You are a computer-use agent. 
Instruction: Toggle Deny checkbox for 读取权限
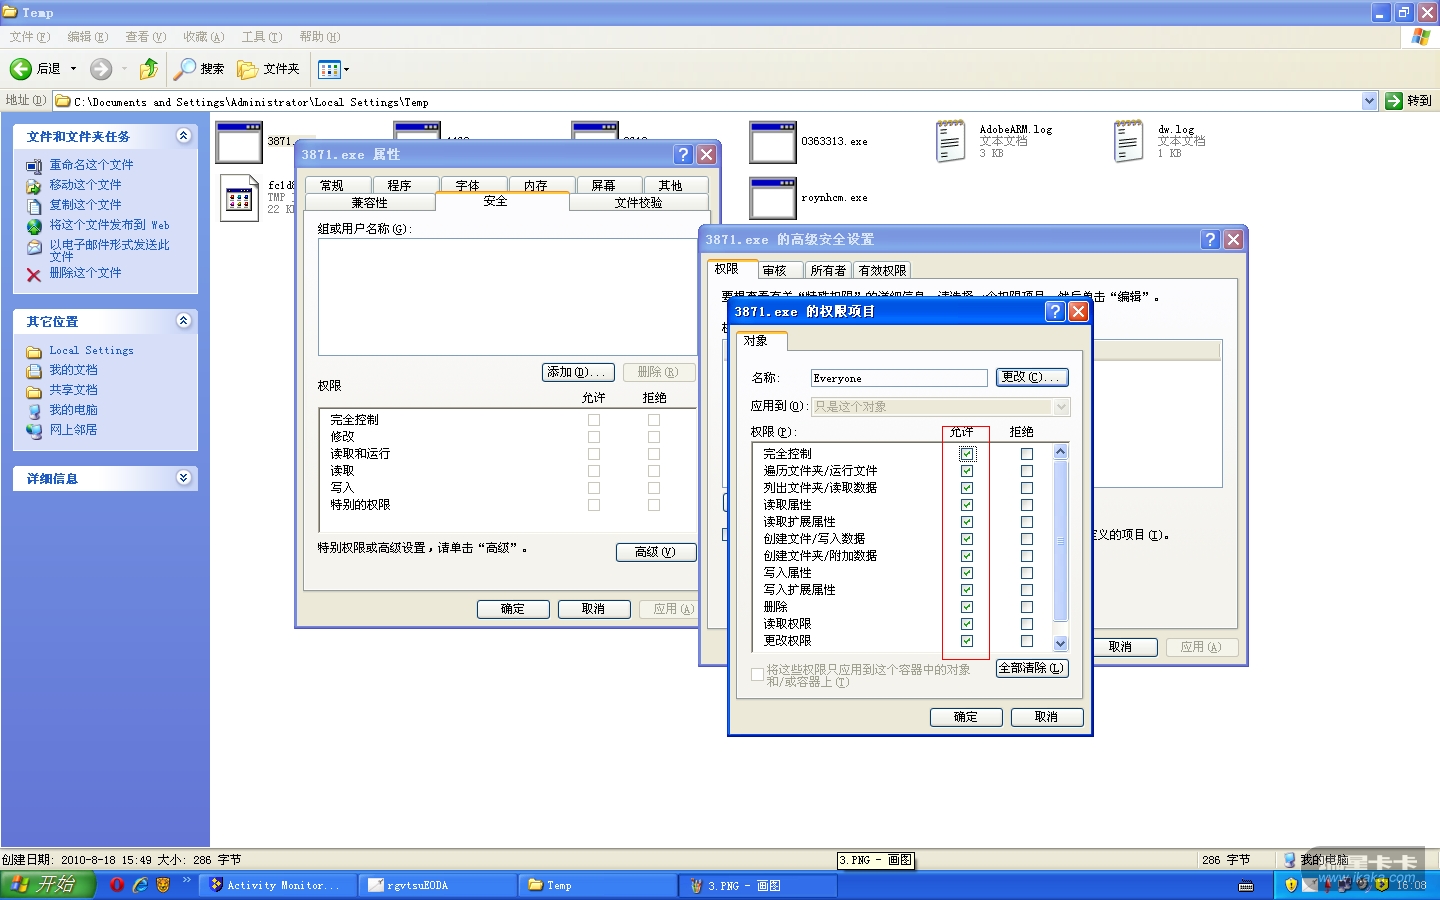tap(1027, 624)
